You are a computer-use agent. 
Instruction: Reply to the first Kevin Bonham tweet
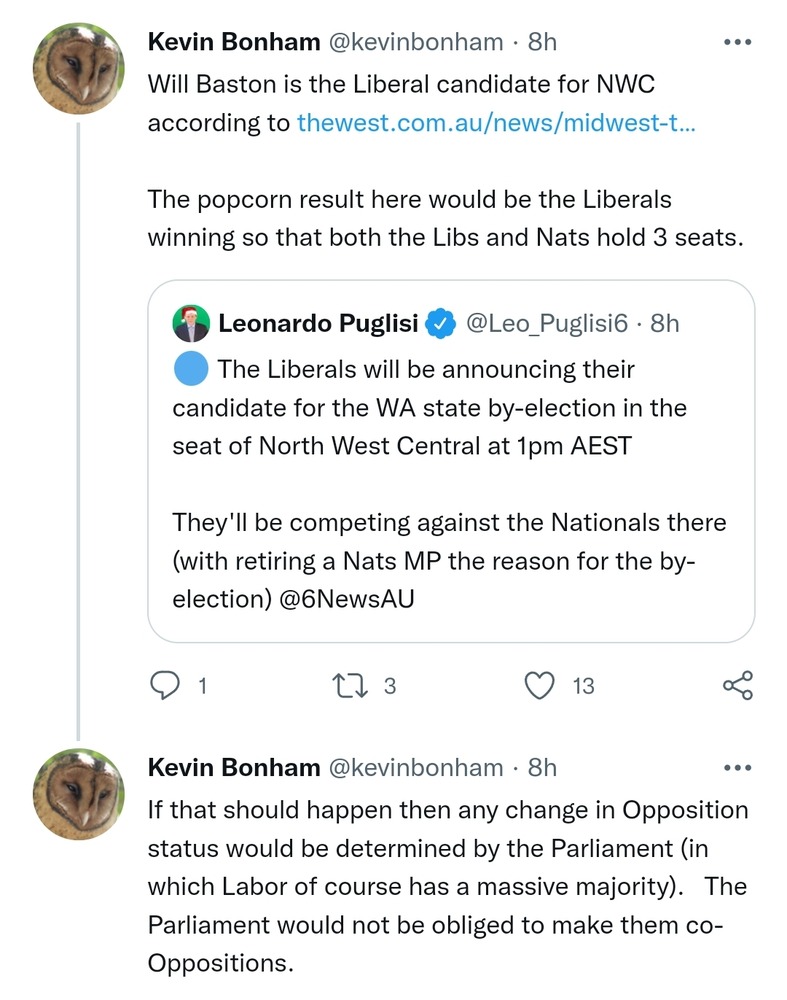(163, 685)
